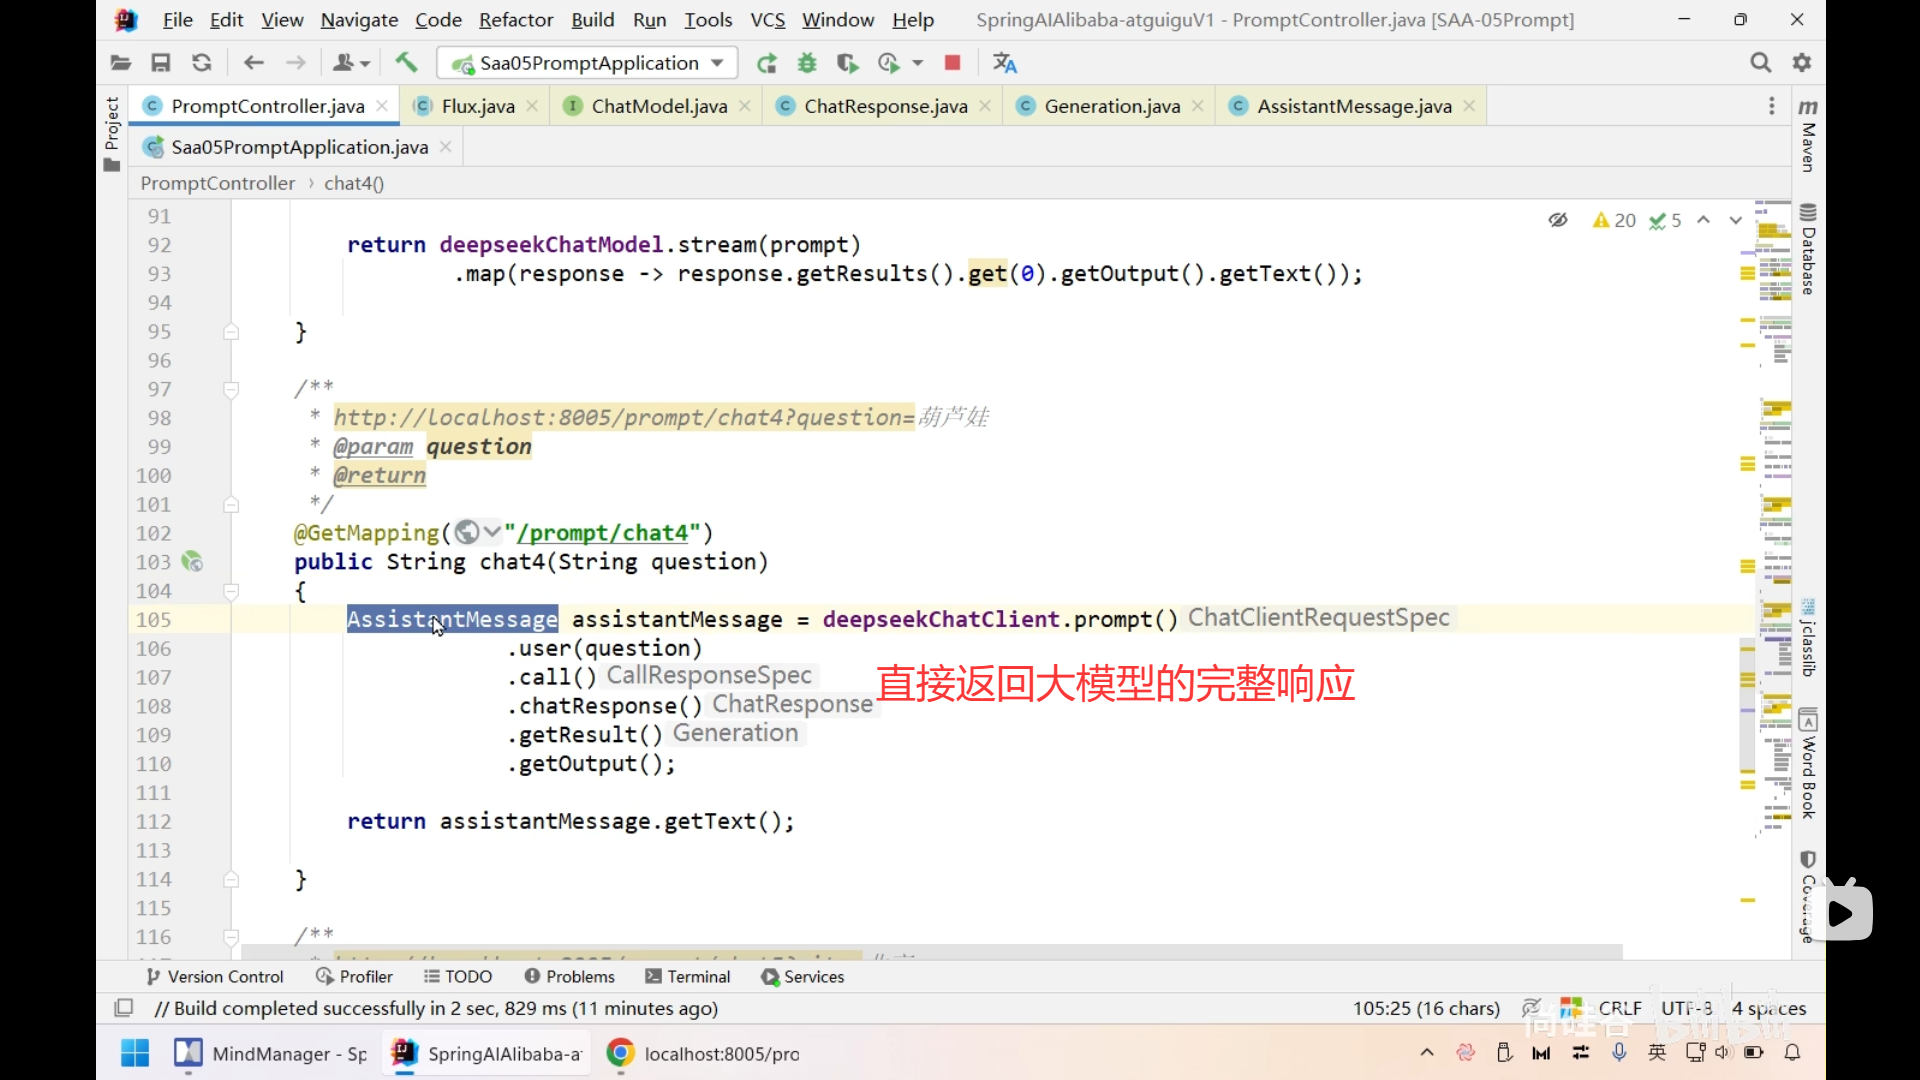The height and width of the screenshot is (1080, 1920).
Task: Switch to the ChatResponse.java tab
Action: (x=885, y=106)
